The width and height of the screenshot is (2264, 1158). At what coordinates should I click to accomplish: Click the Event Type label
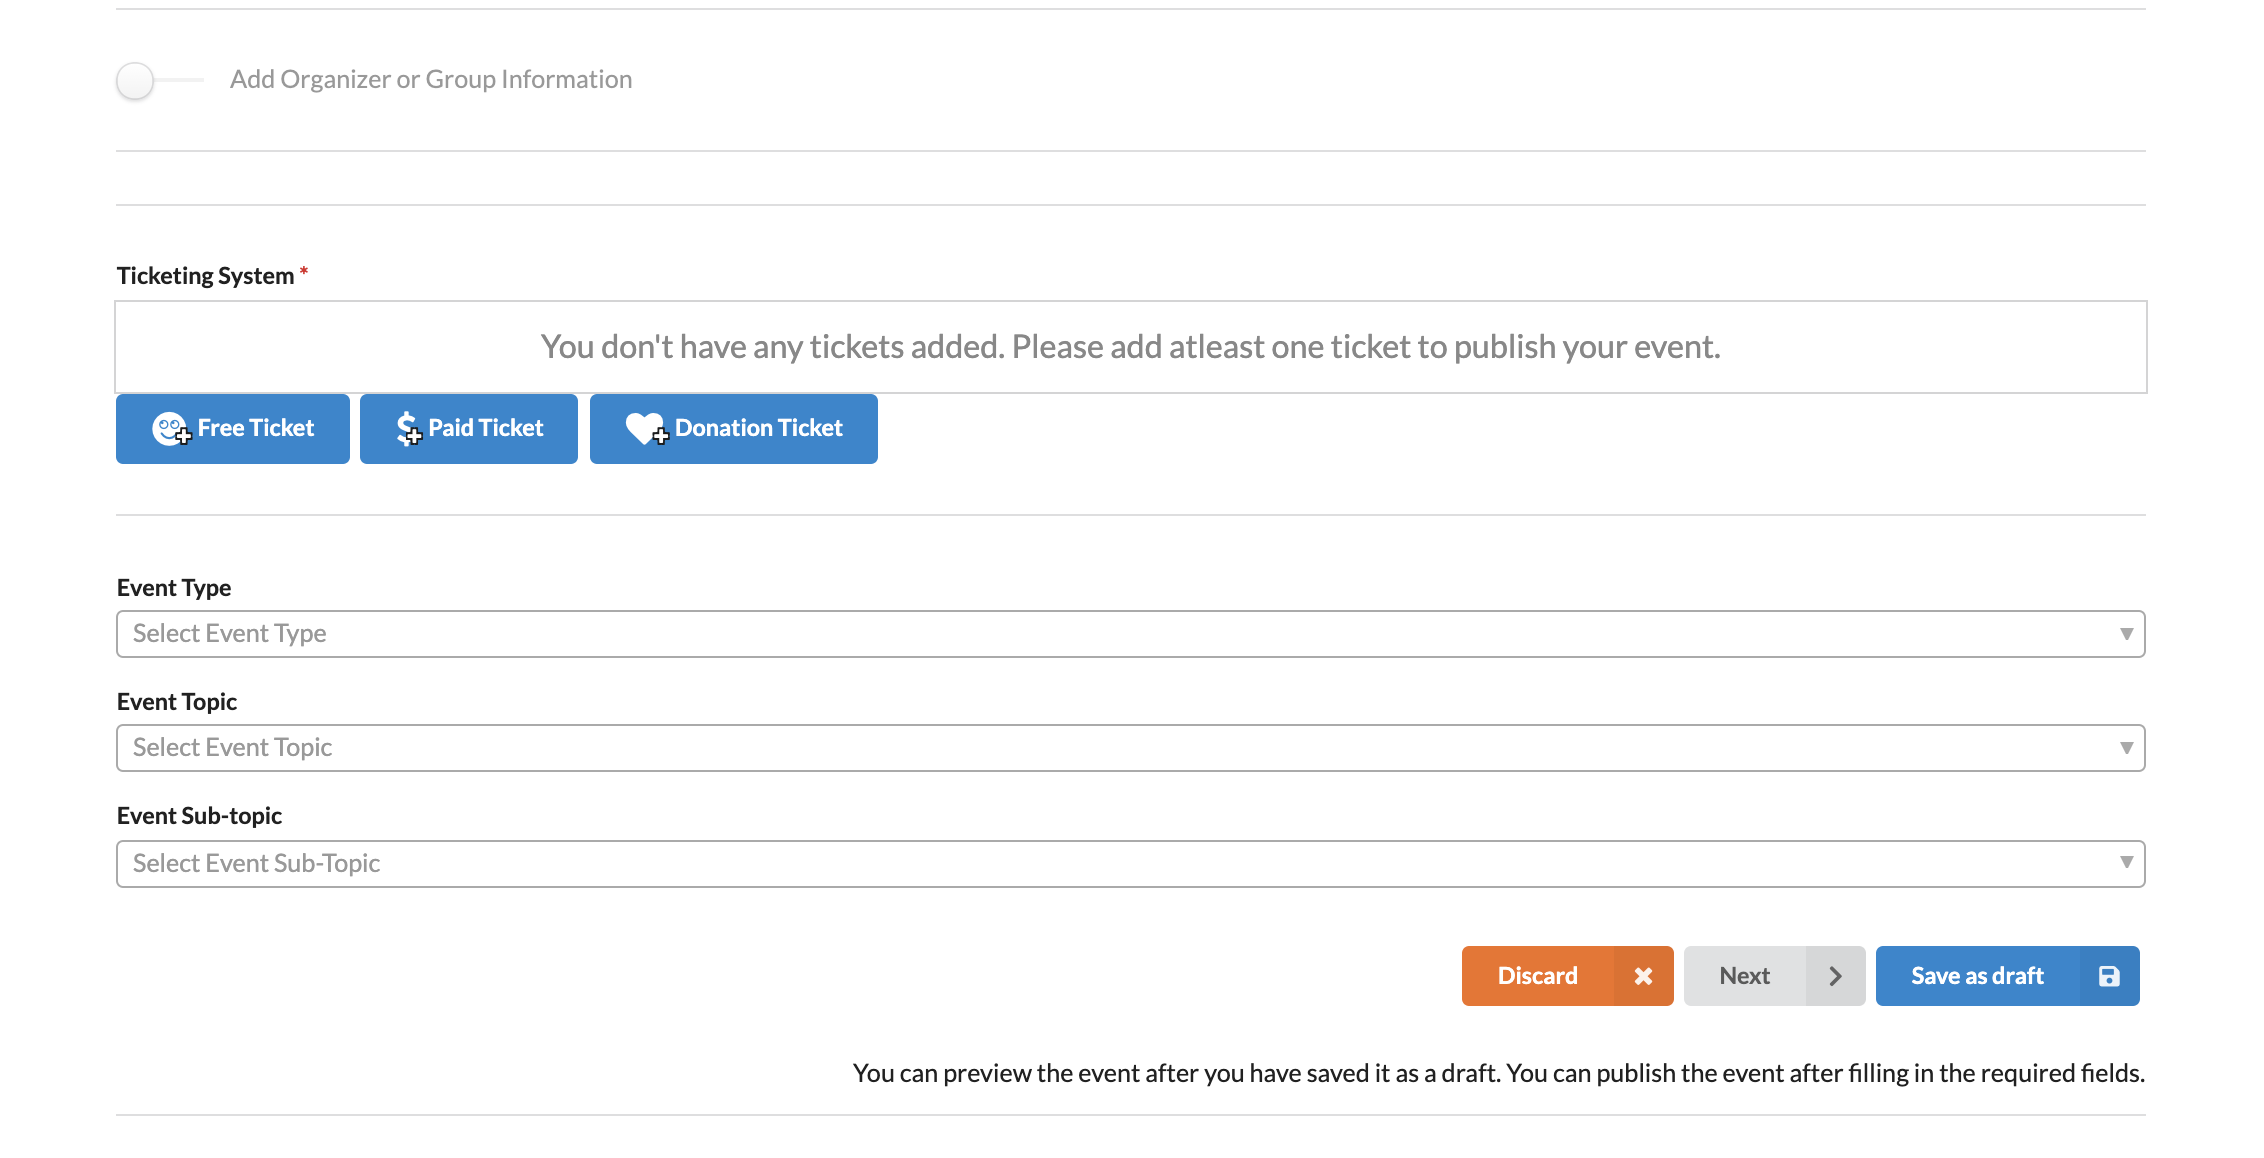pyautogui.click(x=174, y=588)
